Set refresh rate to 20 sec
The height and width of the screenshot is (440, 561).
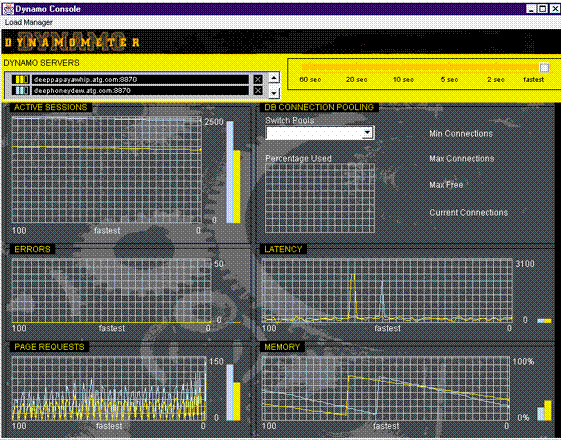click(356, 79)
